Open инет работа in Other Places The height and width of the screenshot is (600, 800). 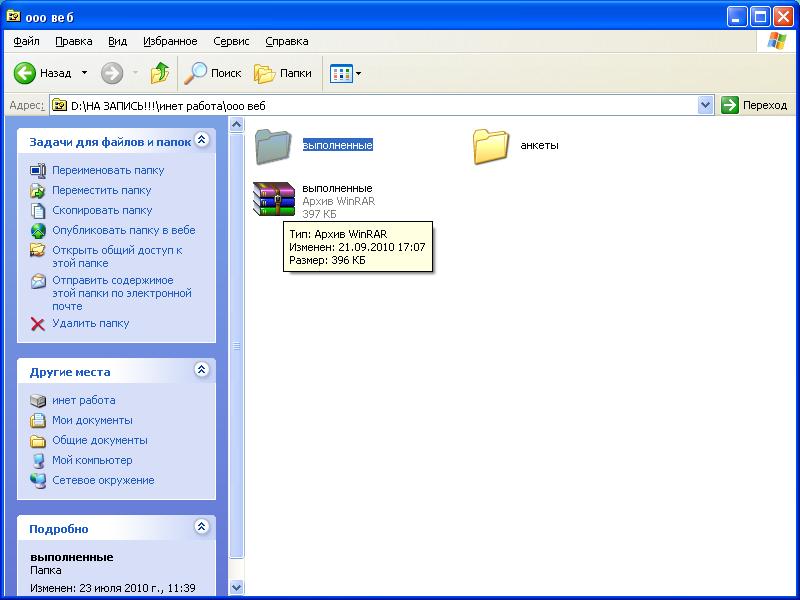coord(84,401)
